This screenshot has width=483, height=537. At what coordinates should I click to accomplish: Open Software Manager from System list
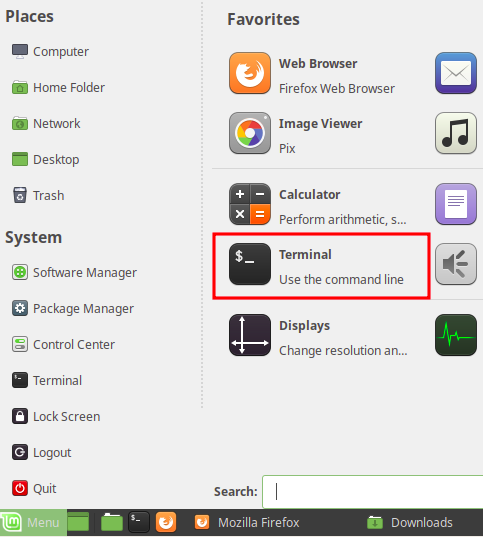point(74,272)
